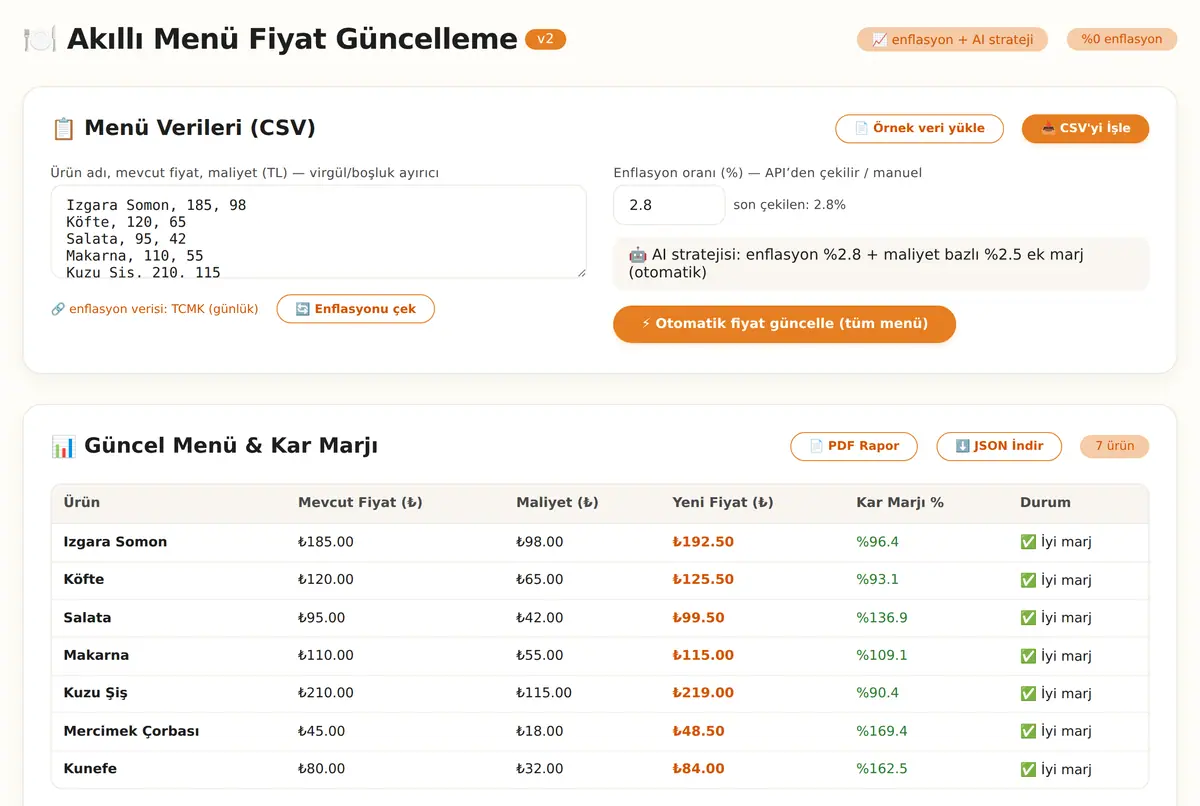
Task: Click the %0 enflasyon badge
Action: 1122,39
